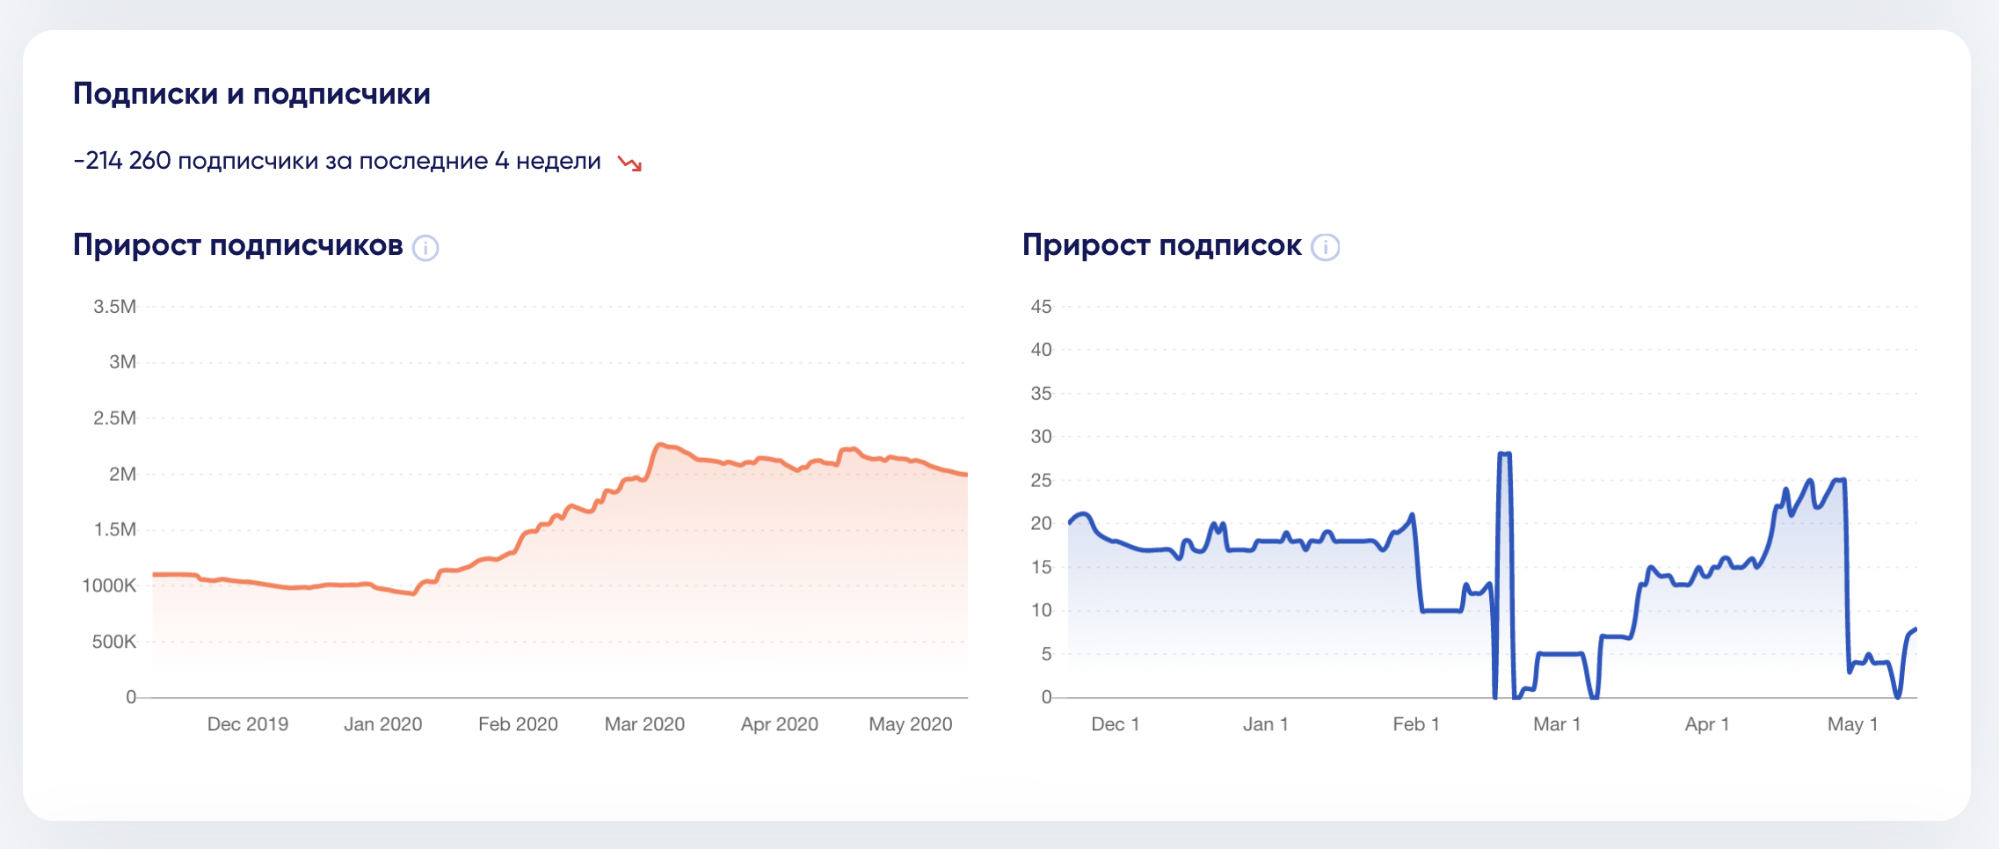Click the red downward trend arrow icon
Image resolution: width=1999 pixels, height=850 pixels.
point(630,163)
